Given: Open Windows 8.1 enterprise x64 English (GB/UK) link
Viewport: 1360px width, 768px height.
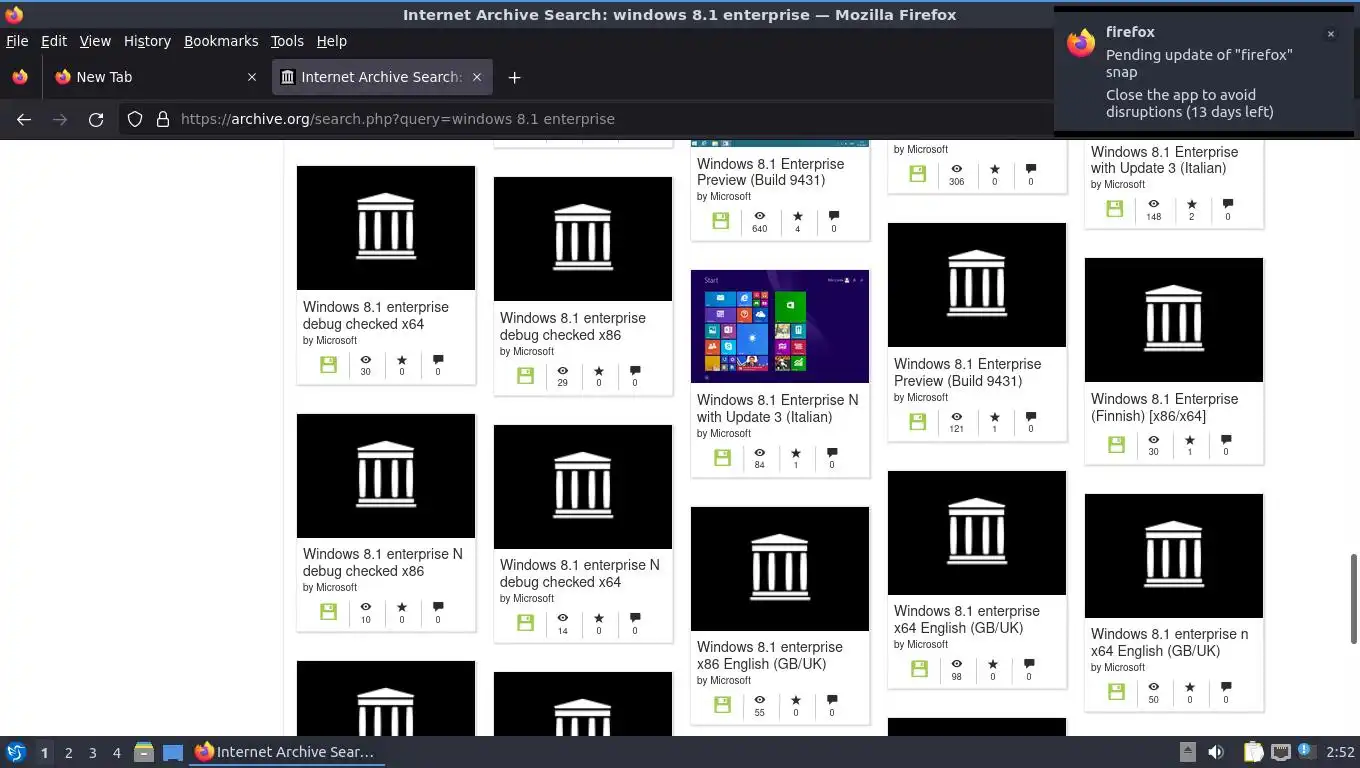Looking at the screenshot, I should 967,619.
